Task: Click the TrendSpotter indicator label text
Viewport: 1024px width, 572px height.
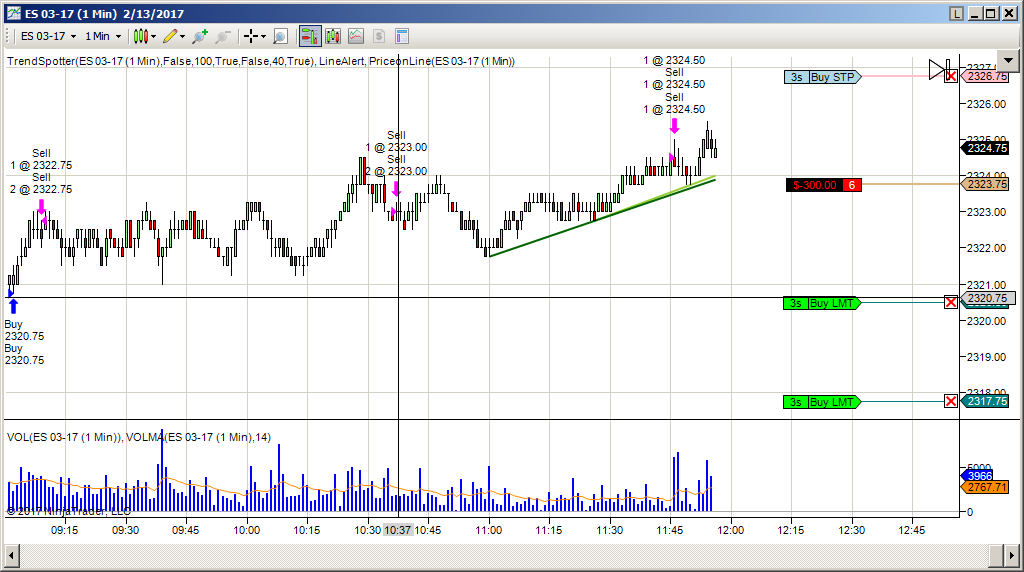Action: tap(261, 61)
